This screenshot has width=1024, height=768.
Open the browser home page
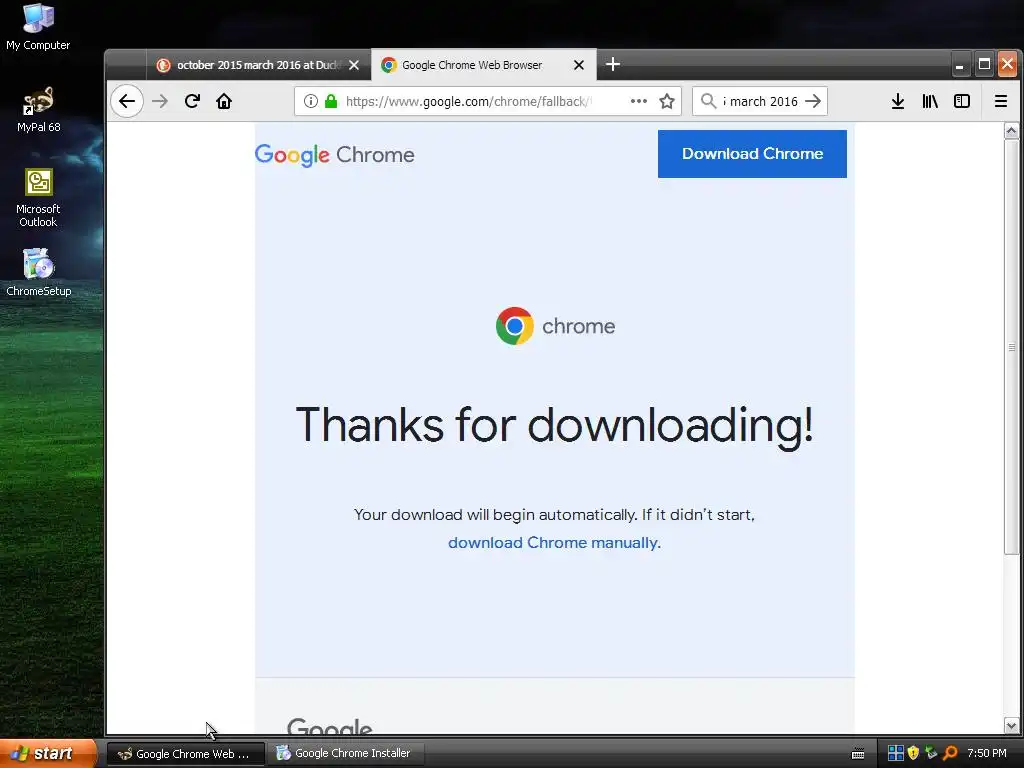coord(224,101)
